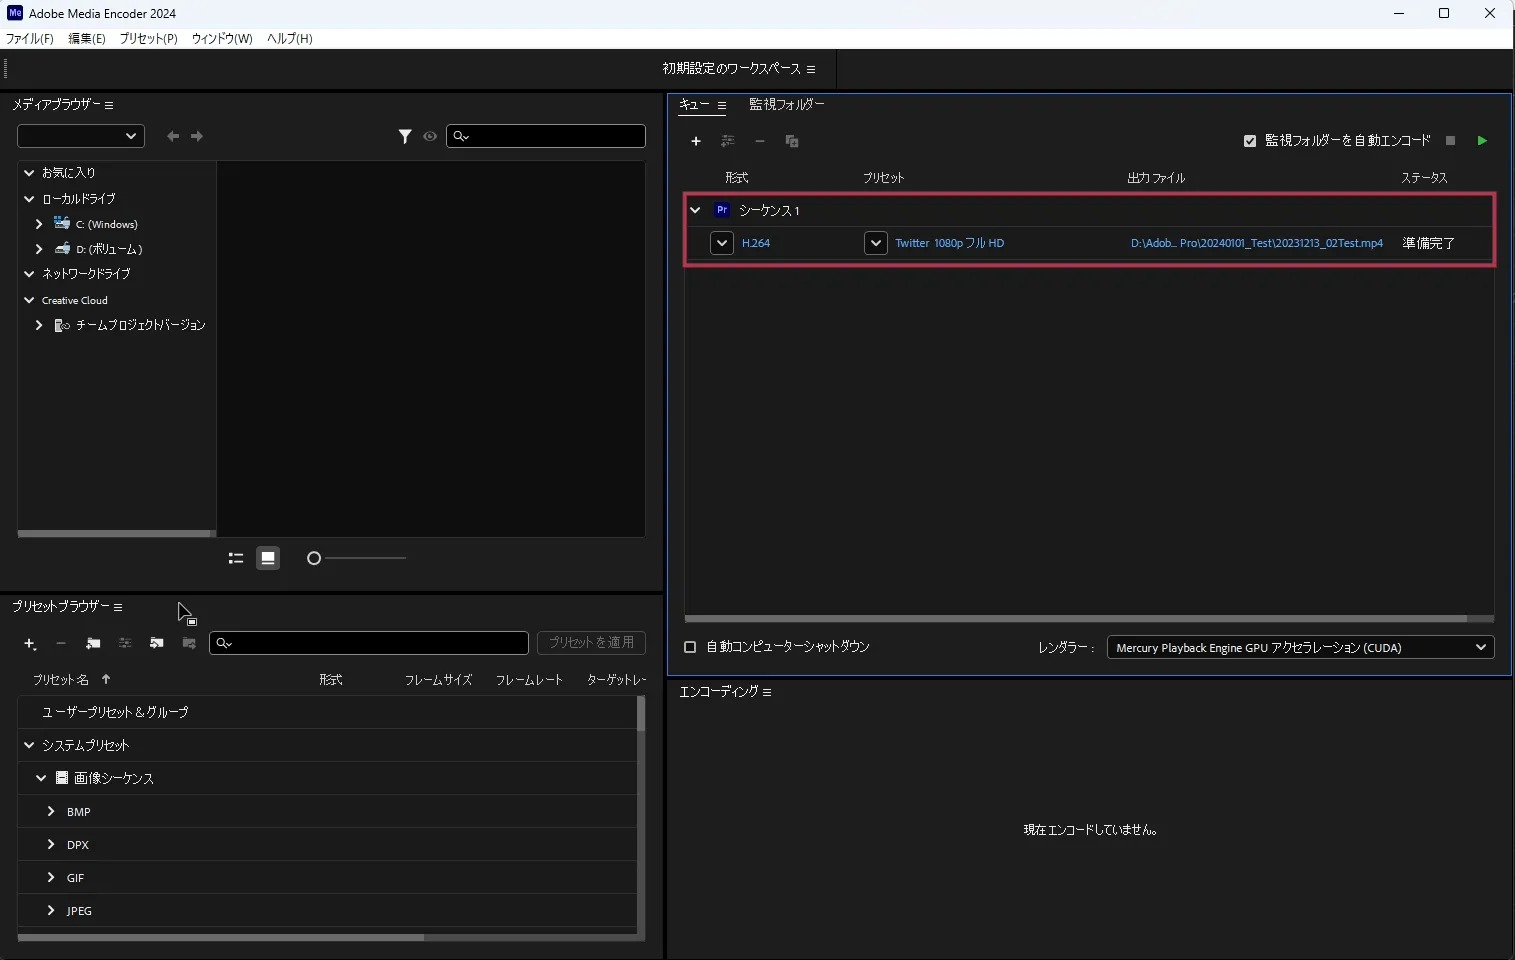Viewport: 1515px width, 960px height.
Task: Toggle the eye icon in Media Browser
Action: click(x=430, y=136)
